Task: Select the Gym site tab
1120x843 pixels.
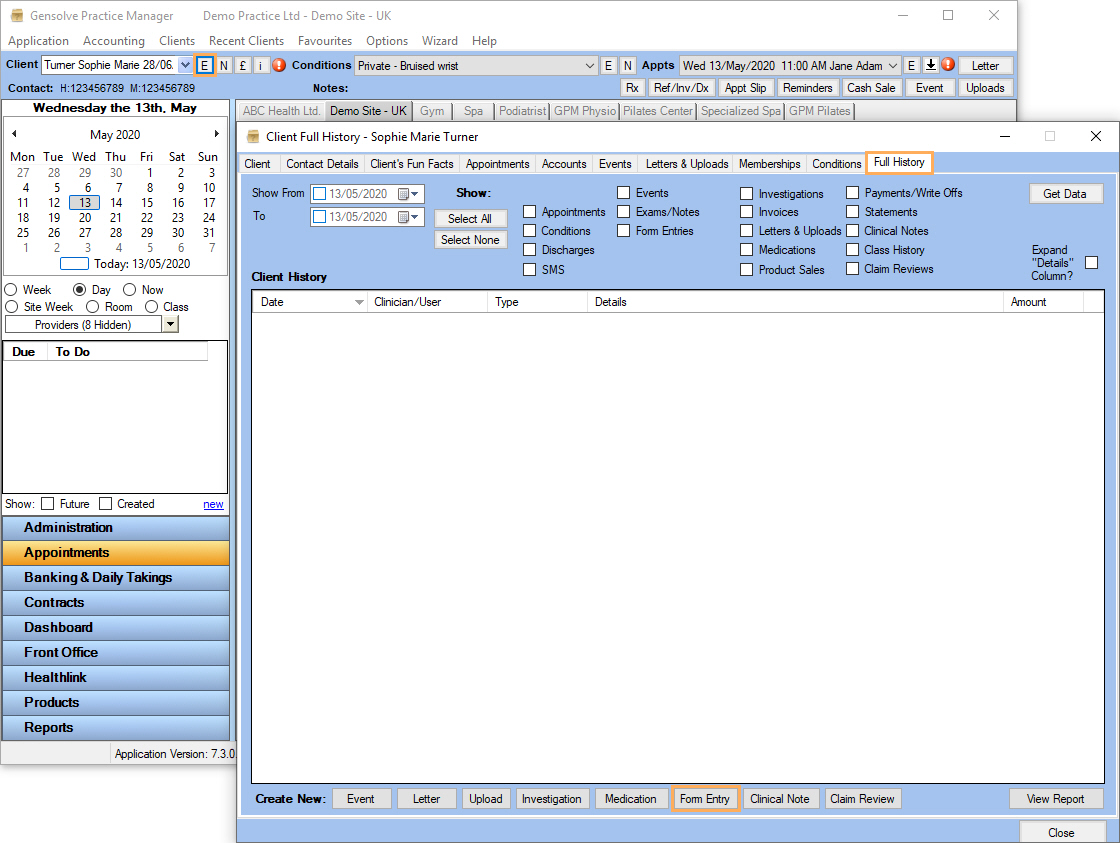Action: (x=431, y=111)
